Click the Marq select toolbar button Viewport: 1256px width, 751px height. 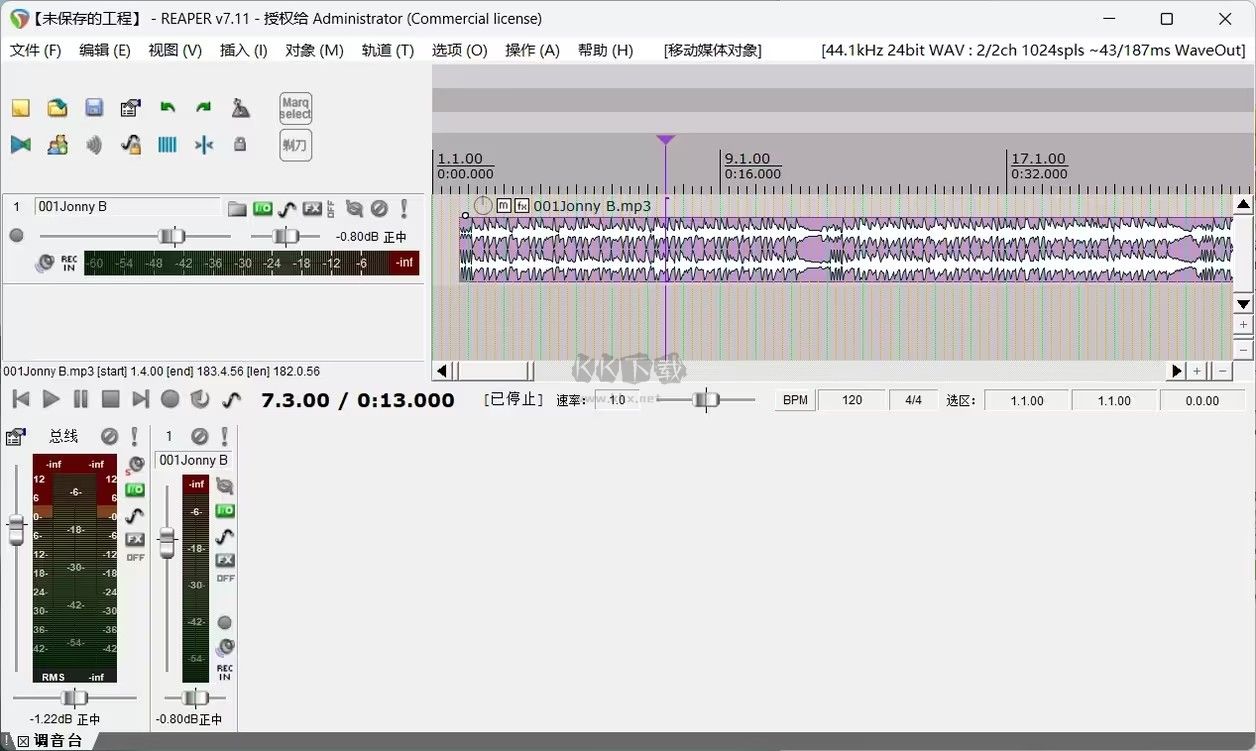click(x=296, y=108)
